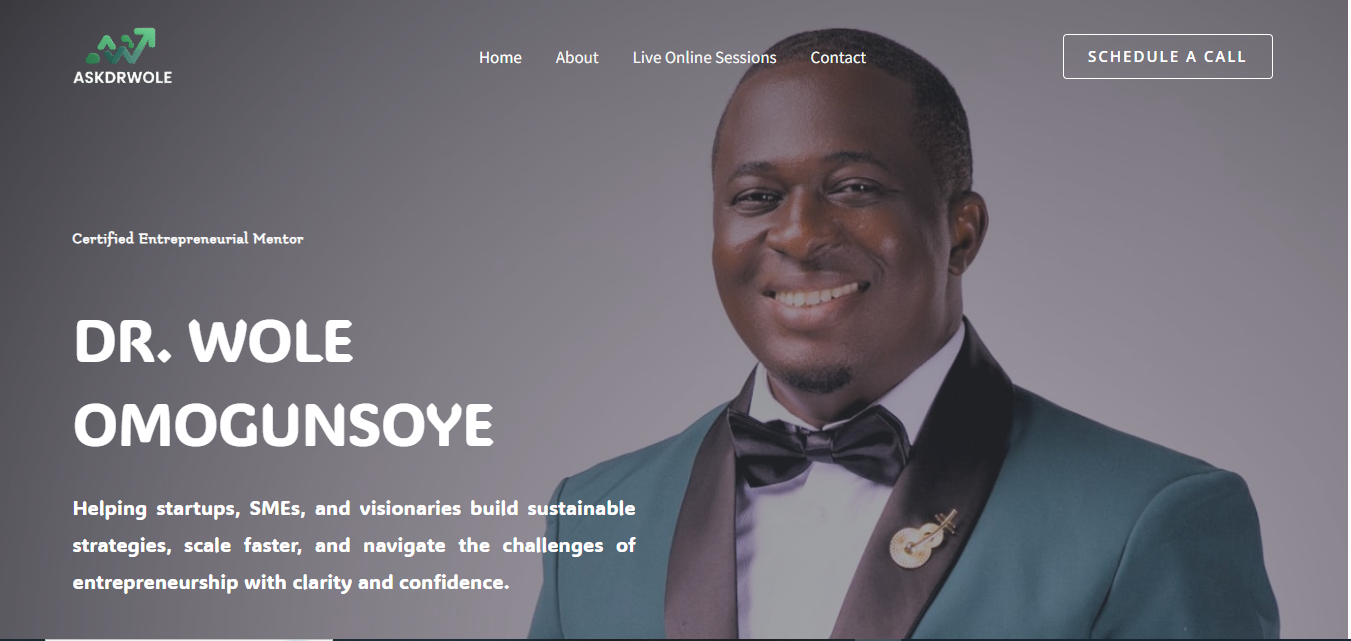The height and width of the screenshot is (641, 1351).
Task: Open the About page
Action: tap(577, 57)
